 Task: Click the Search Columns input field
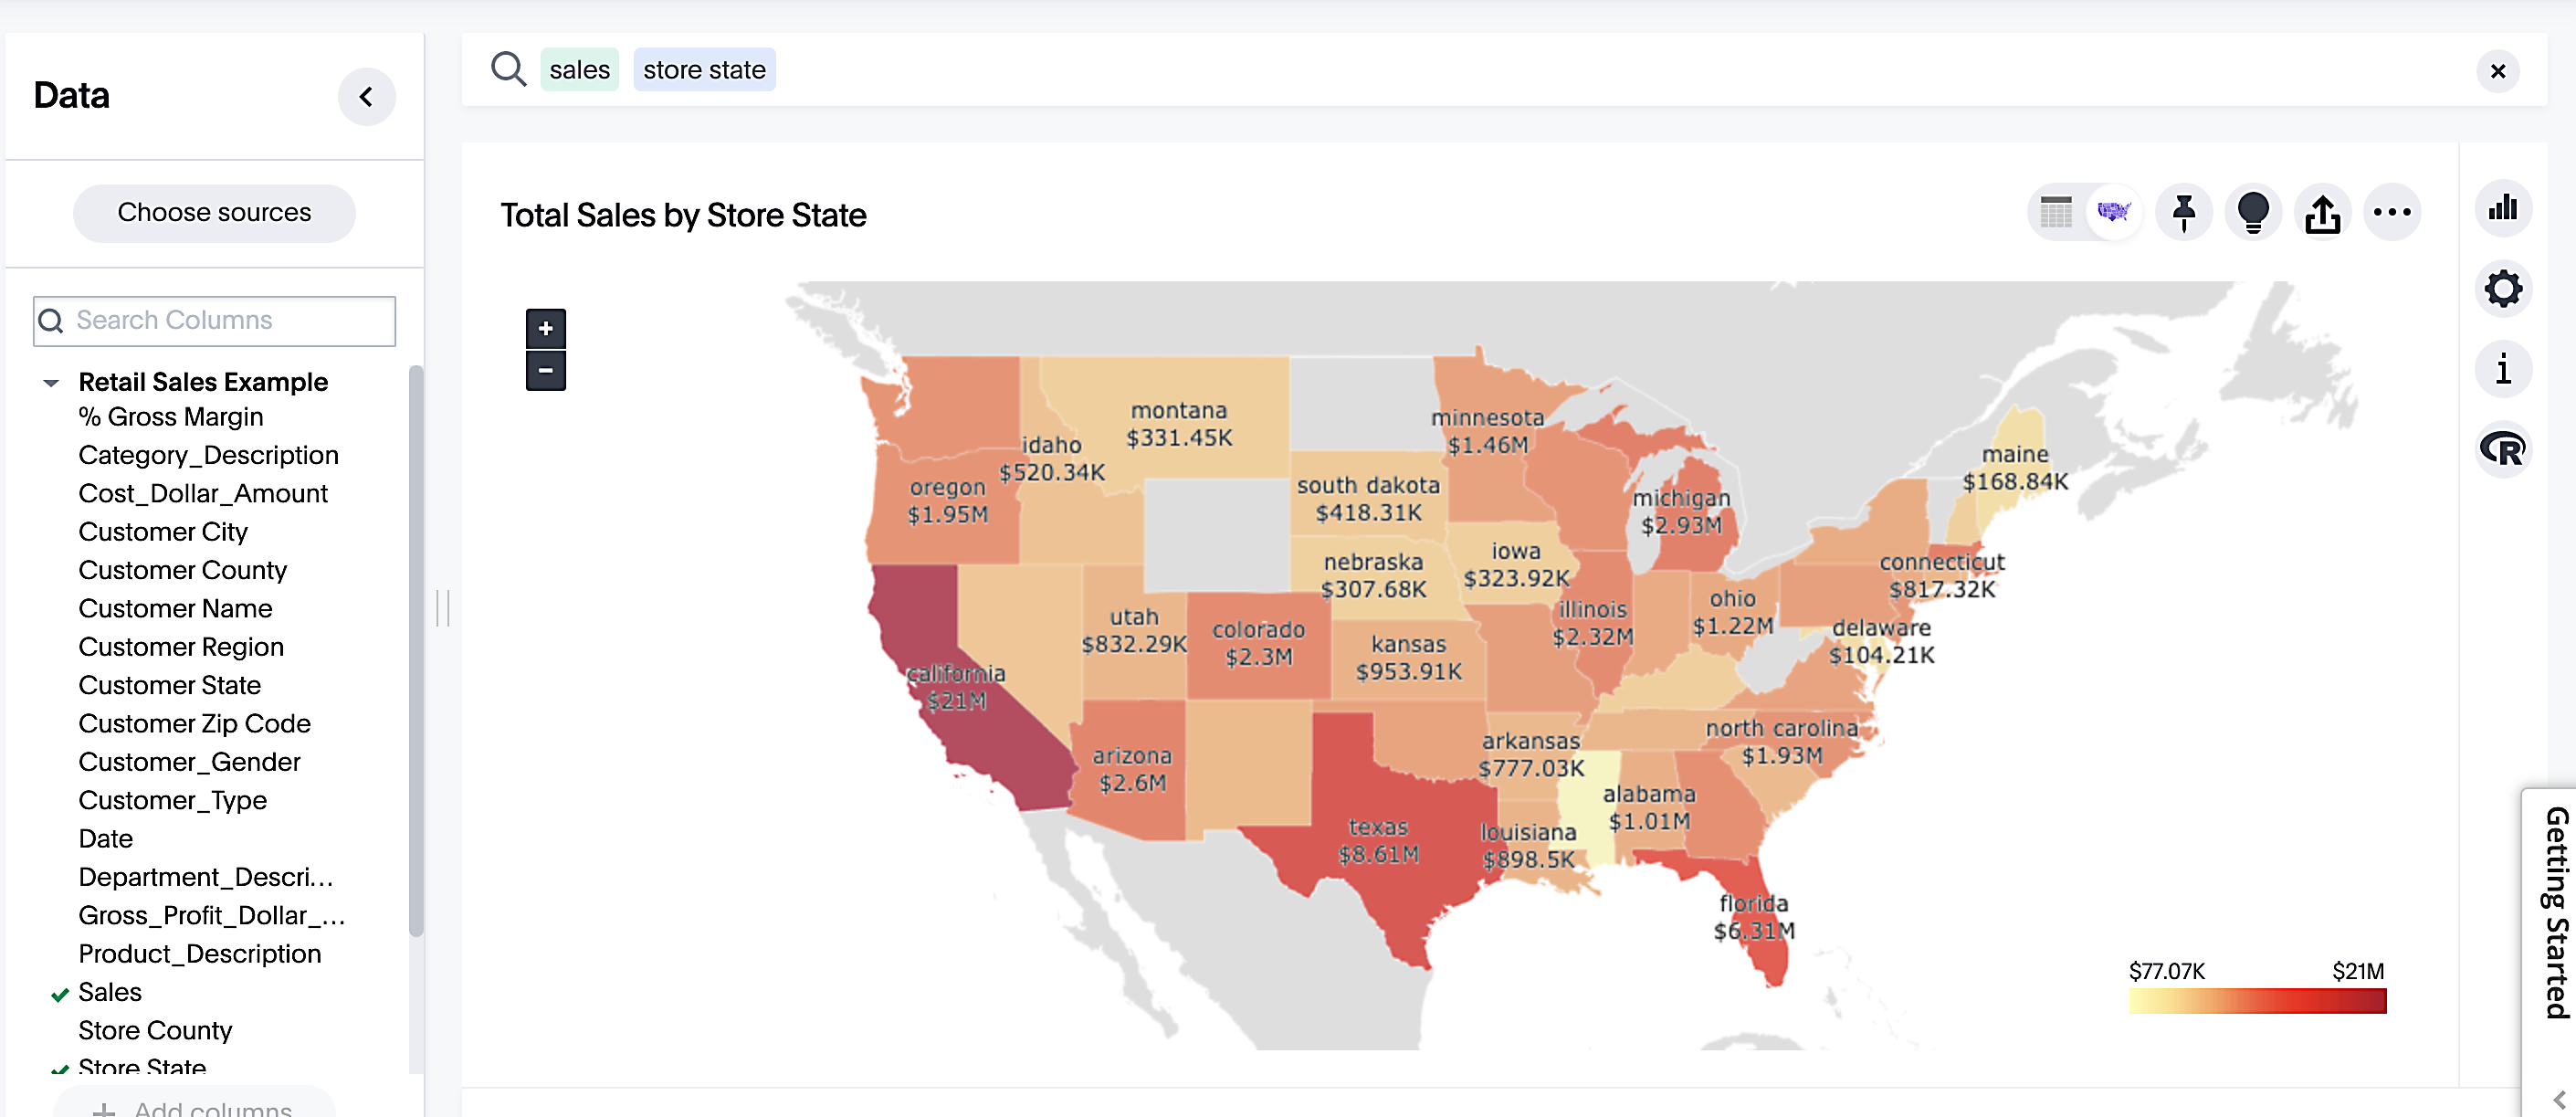point(214,320)
